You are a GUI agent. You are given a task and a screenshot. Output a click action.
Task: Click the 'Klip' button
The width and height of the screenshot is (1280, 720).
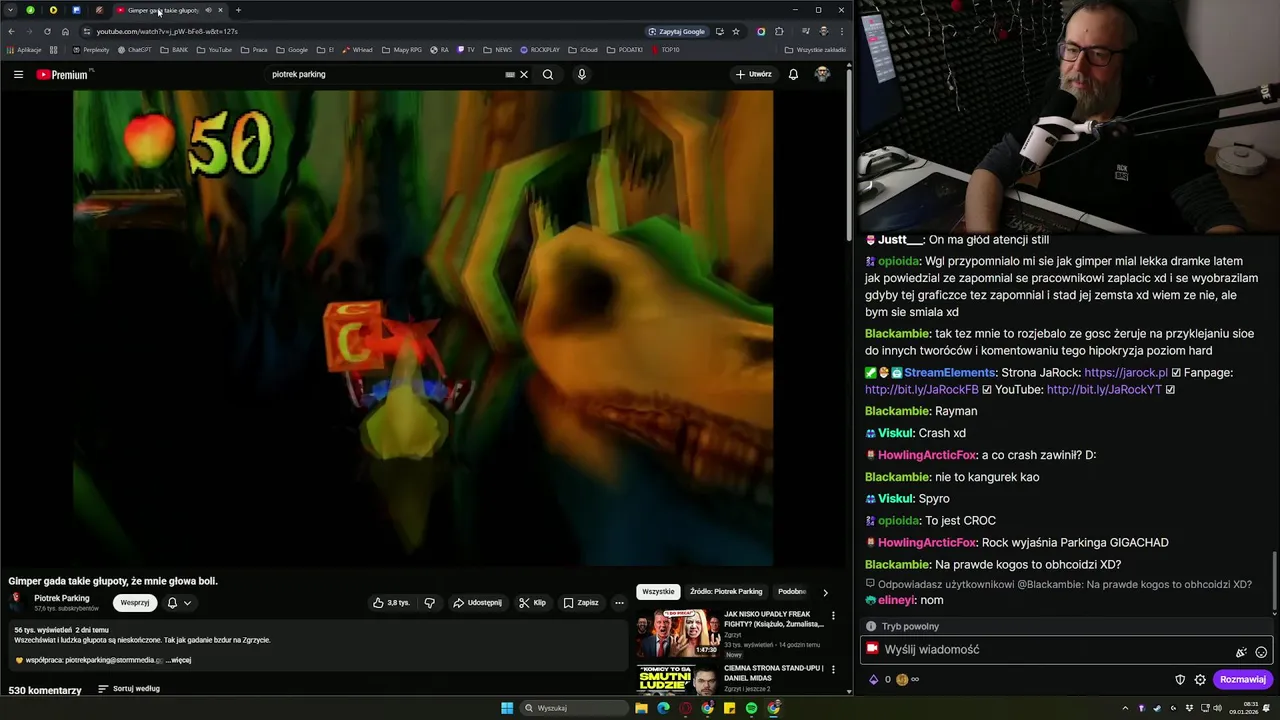532,603
